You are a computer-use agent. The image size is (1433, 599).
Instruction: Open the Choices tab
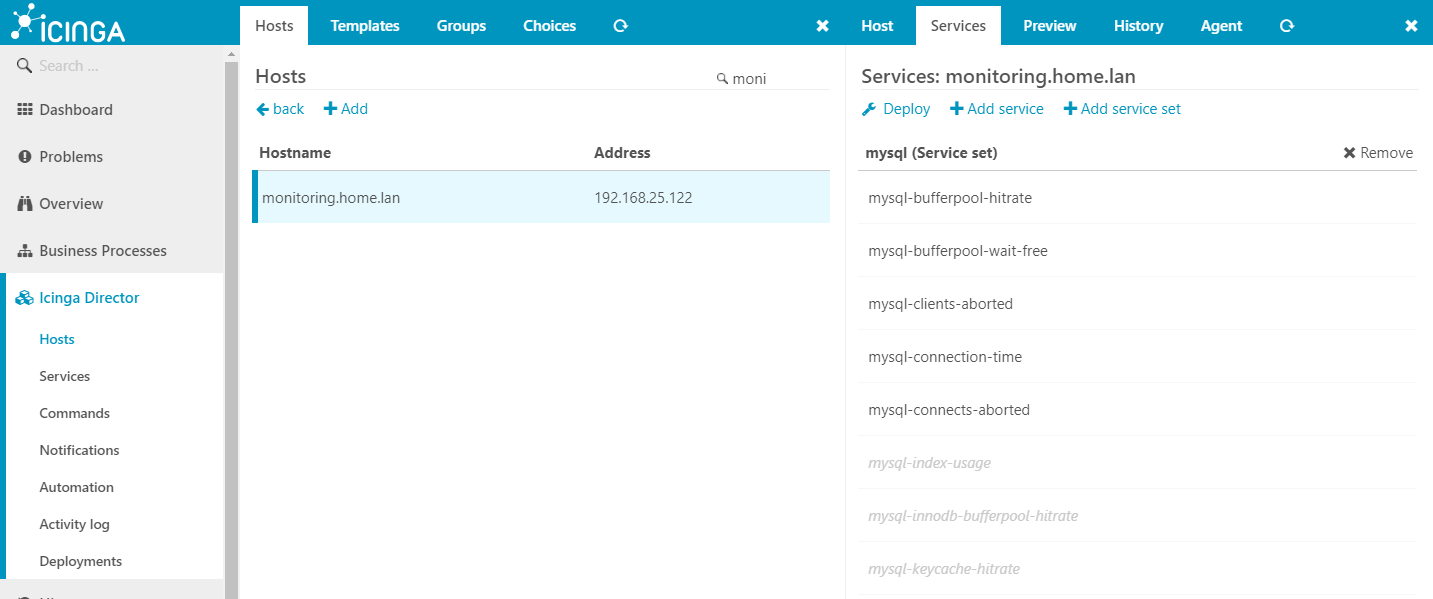549,25
